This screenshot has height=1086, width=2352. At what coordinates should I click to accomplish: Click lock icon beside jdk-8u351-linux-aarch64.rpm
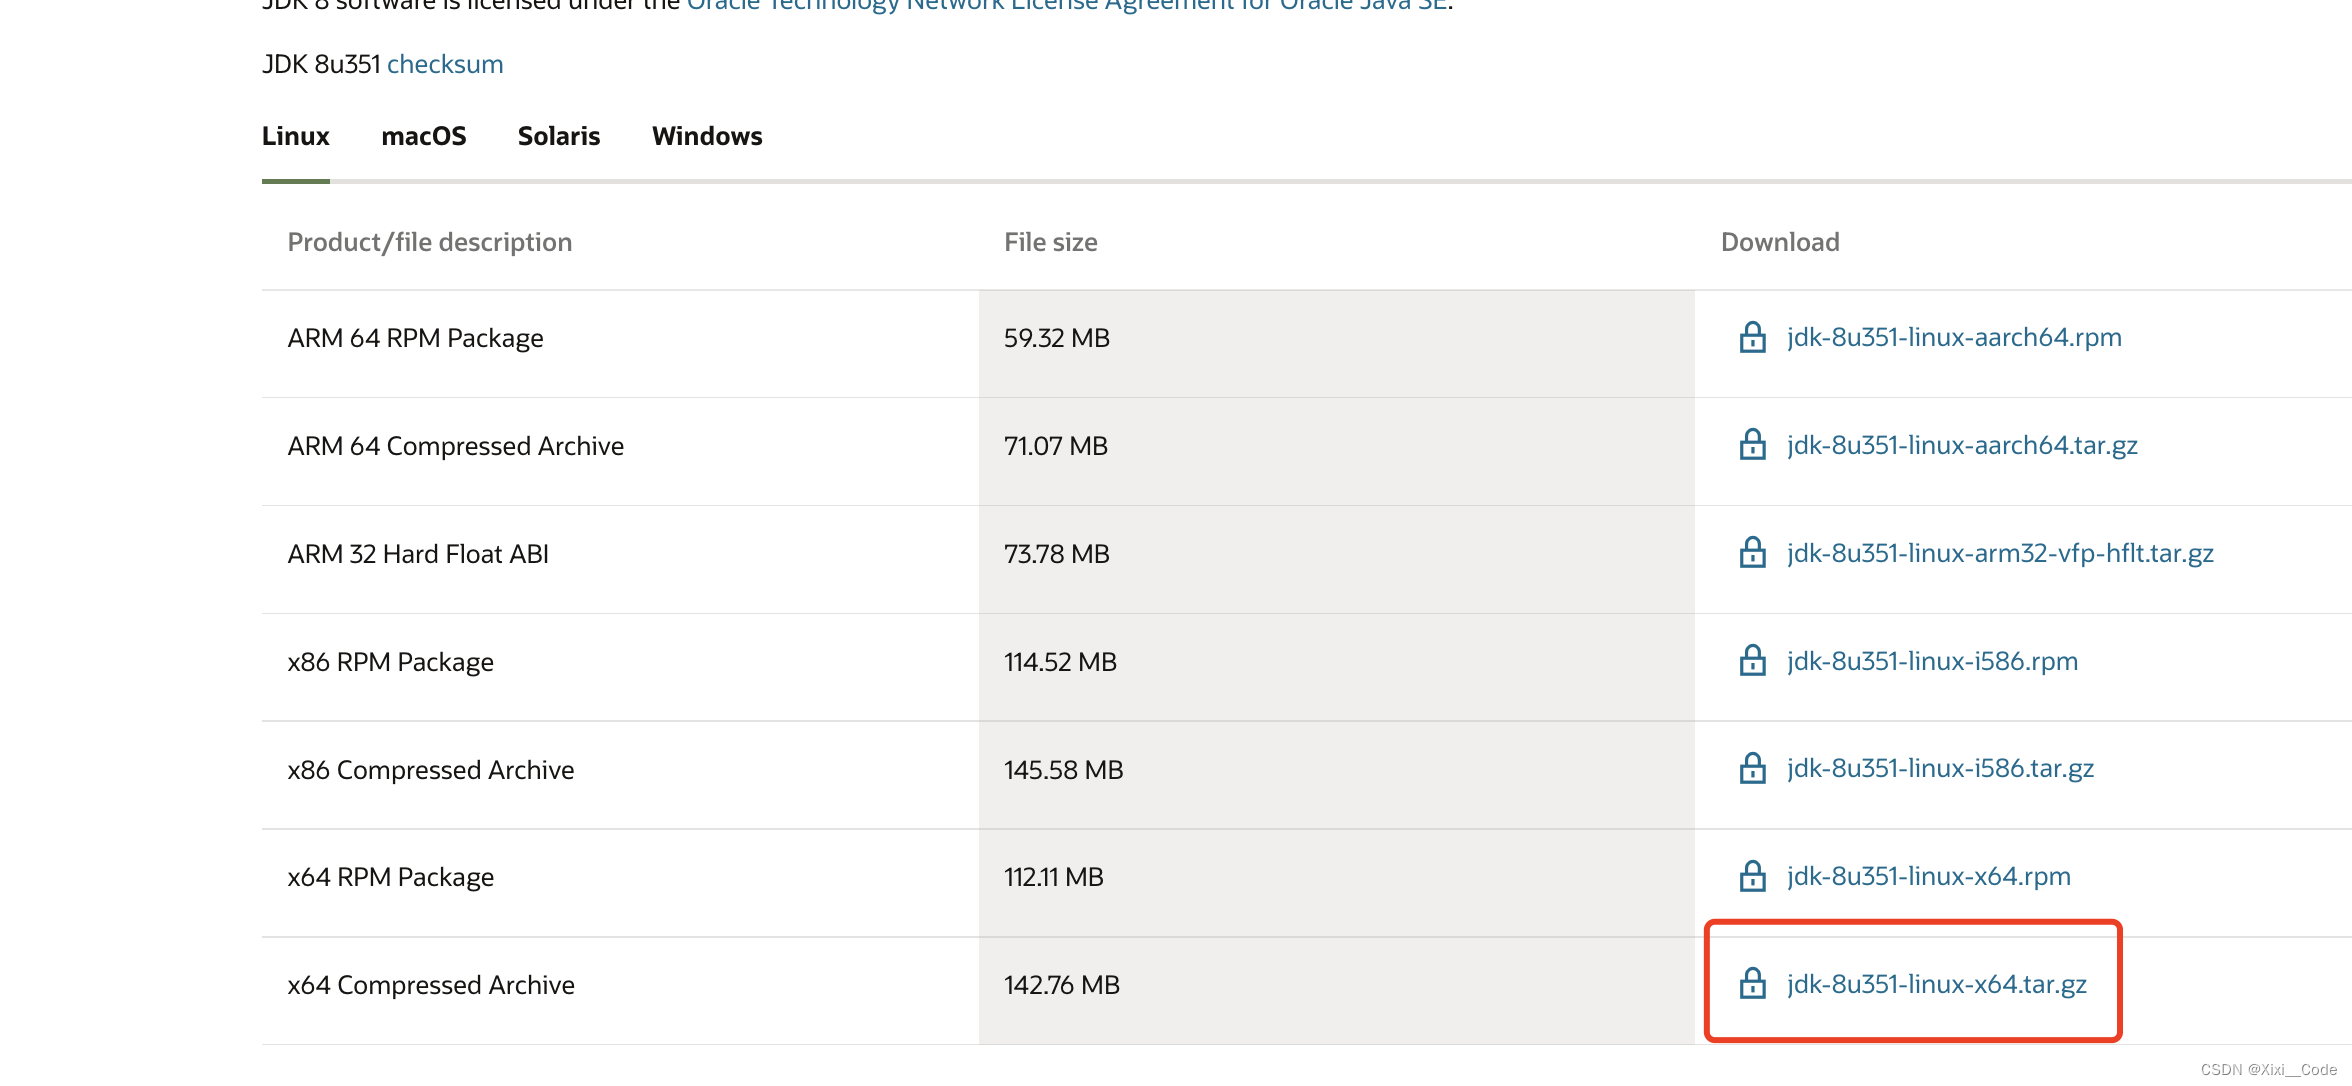1752,338
